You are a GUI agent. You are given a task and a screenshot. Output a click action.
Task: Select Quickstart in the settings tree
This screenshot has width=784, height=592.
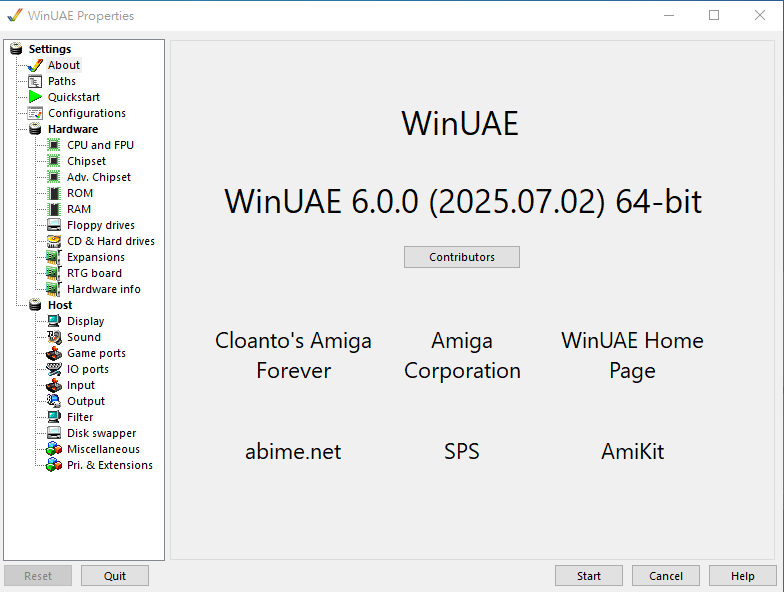74,97
